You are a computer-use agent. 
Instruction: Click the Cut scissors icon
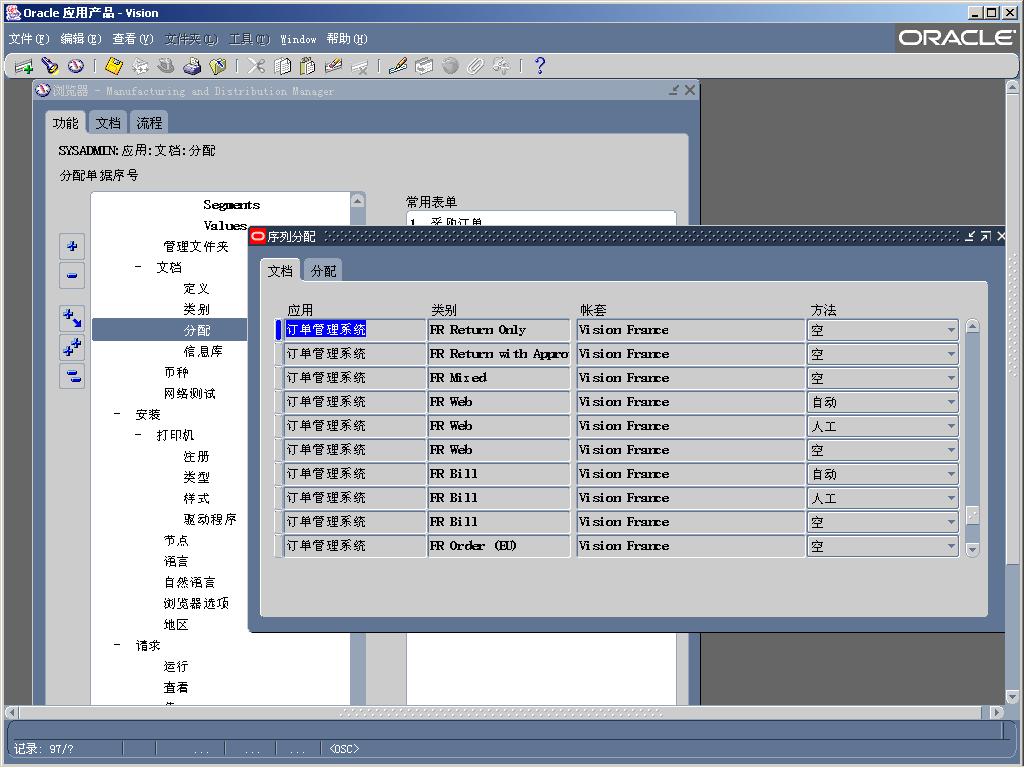pyautogui.click(x=257, y=66)
